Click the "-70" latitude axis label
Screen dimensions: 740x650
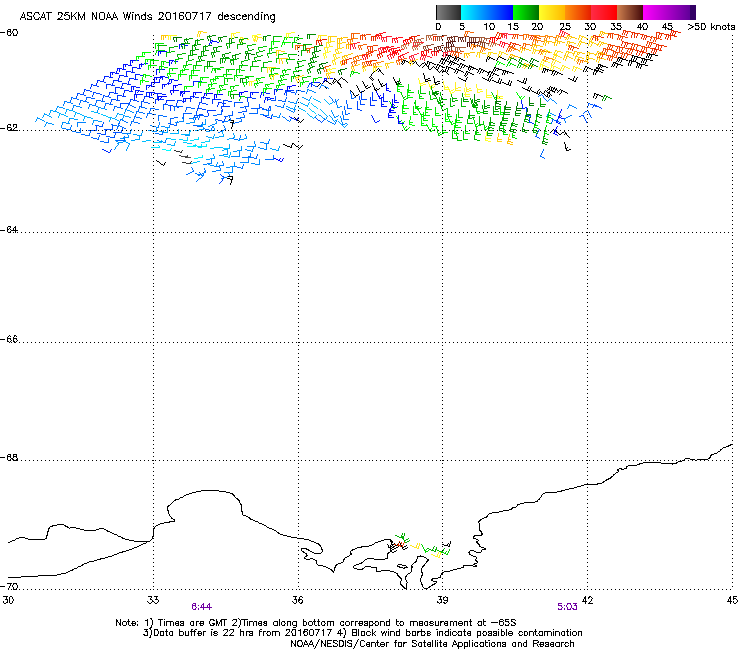[x=9, y=587]
